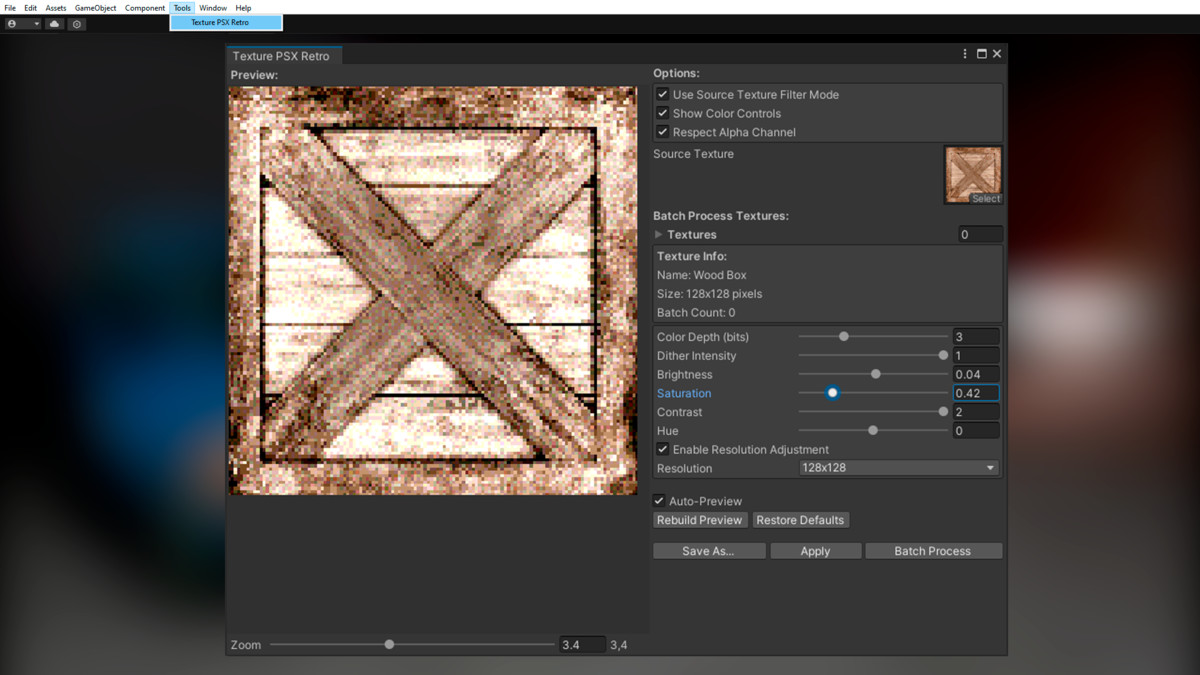Open the GameObject menu
The height and width of the screenshot is (675, 1200).
95,8
